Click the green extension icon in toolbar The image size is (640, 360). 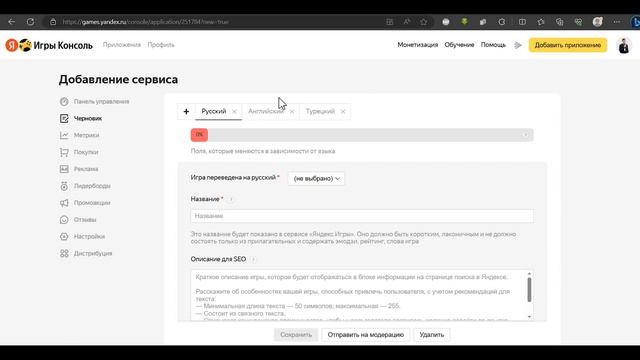tap(464, 22)
